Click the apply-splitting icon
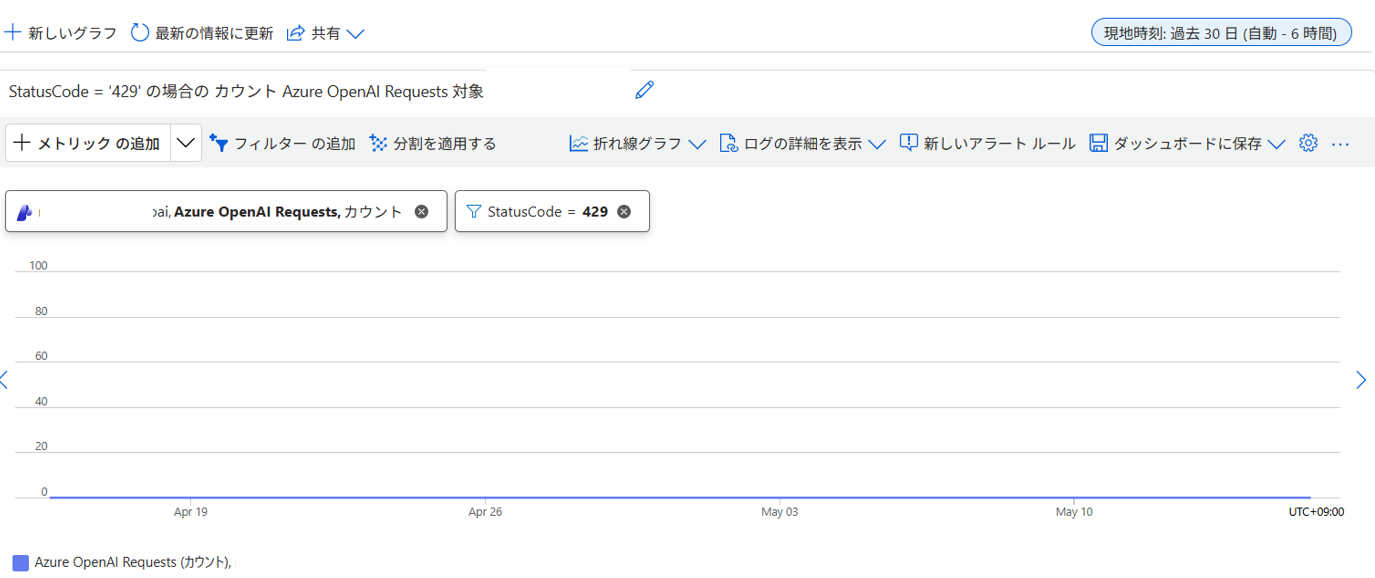The image size is (1375, 578). 378,143
